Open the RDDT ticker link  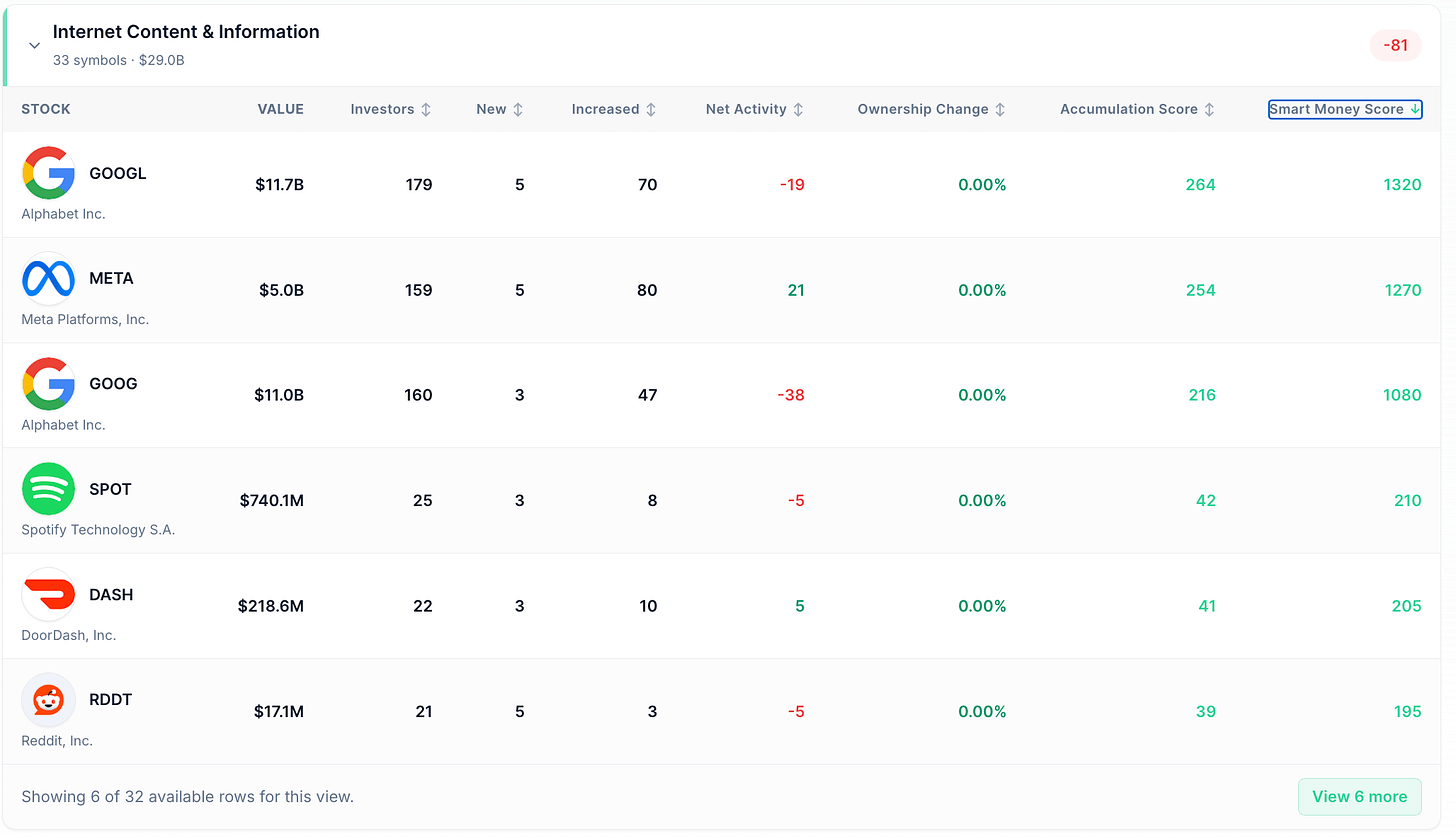pos(110,700)
